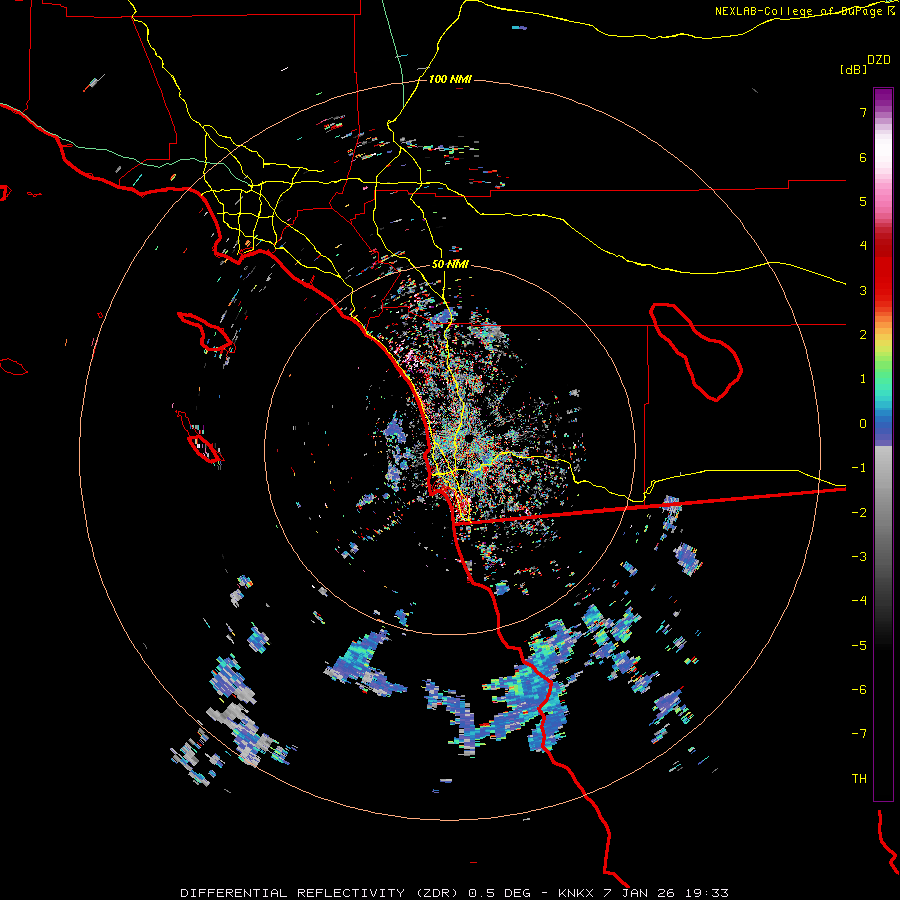
Task: Click the '[dB]' units label
Action: [853, 69]
